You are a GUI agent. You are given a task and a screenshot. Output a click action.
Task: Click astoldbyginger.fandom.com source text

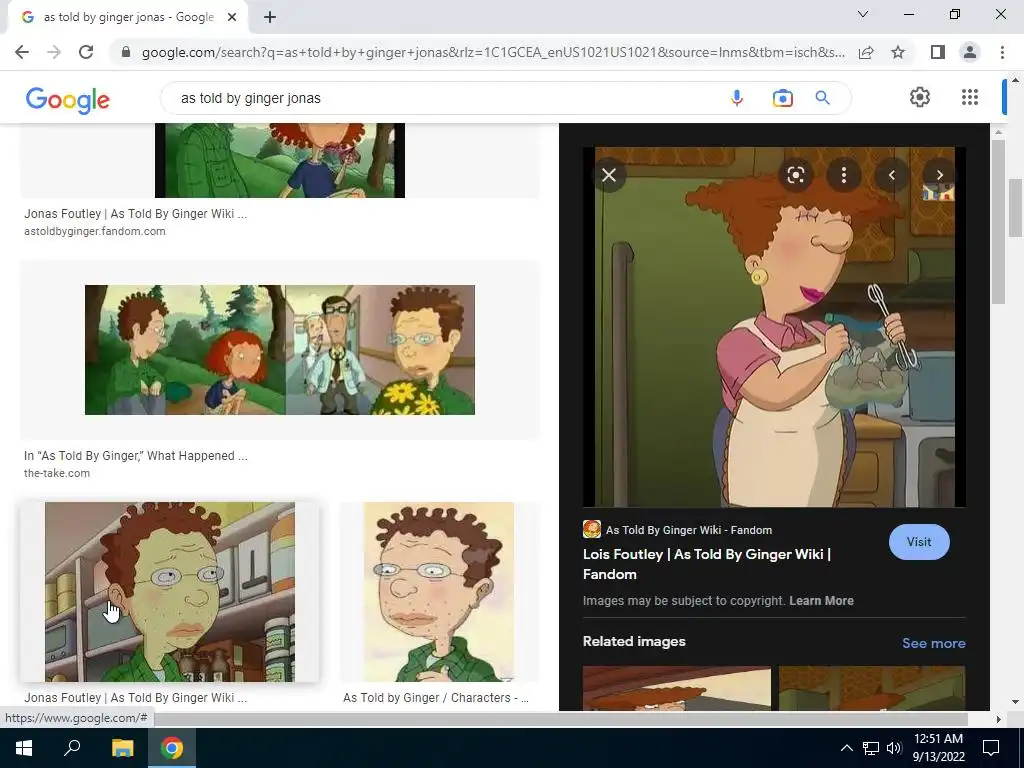95,231
